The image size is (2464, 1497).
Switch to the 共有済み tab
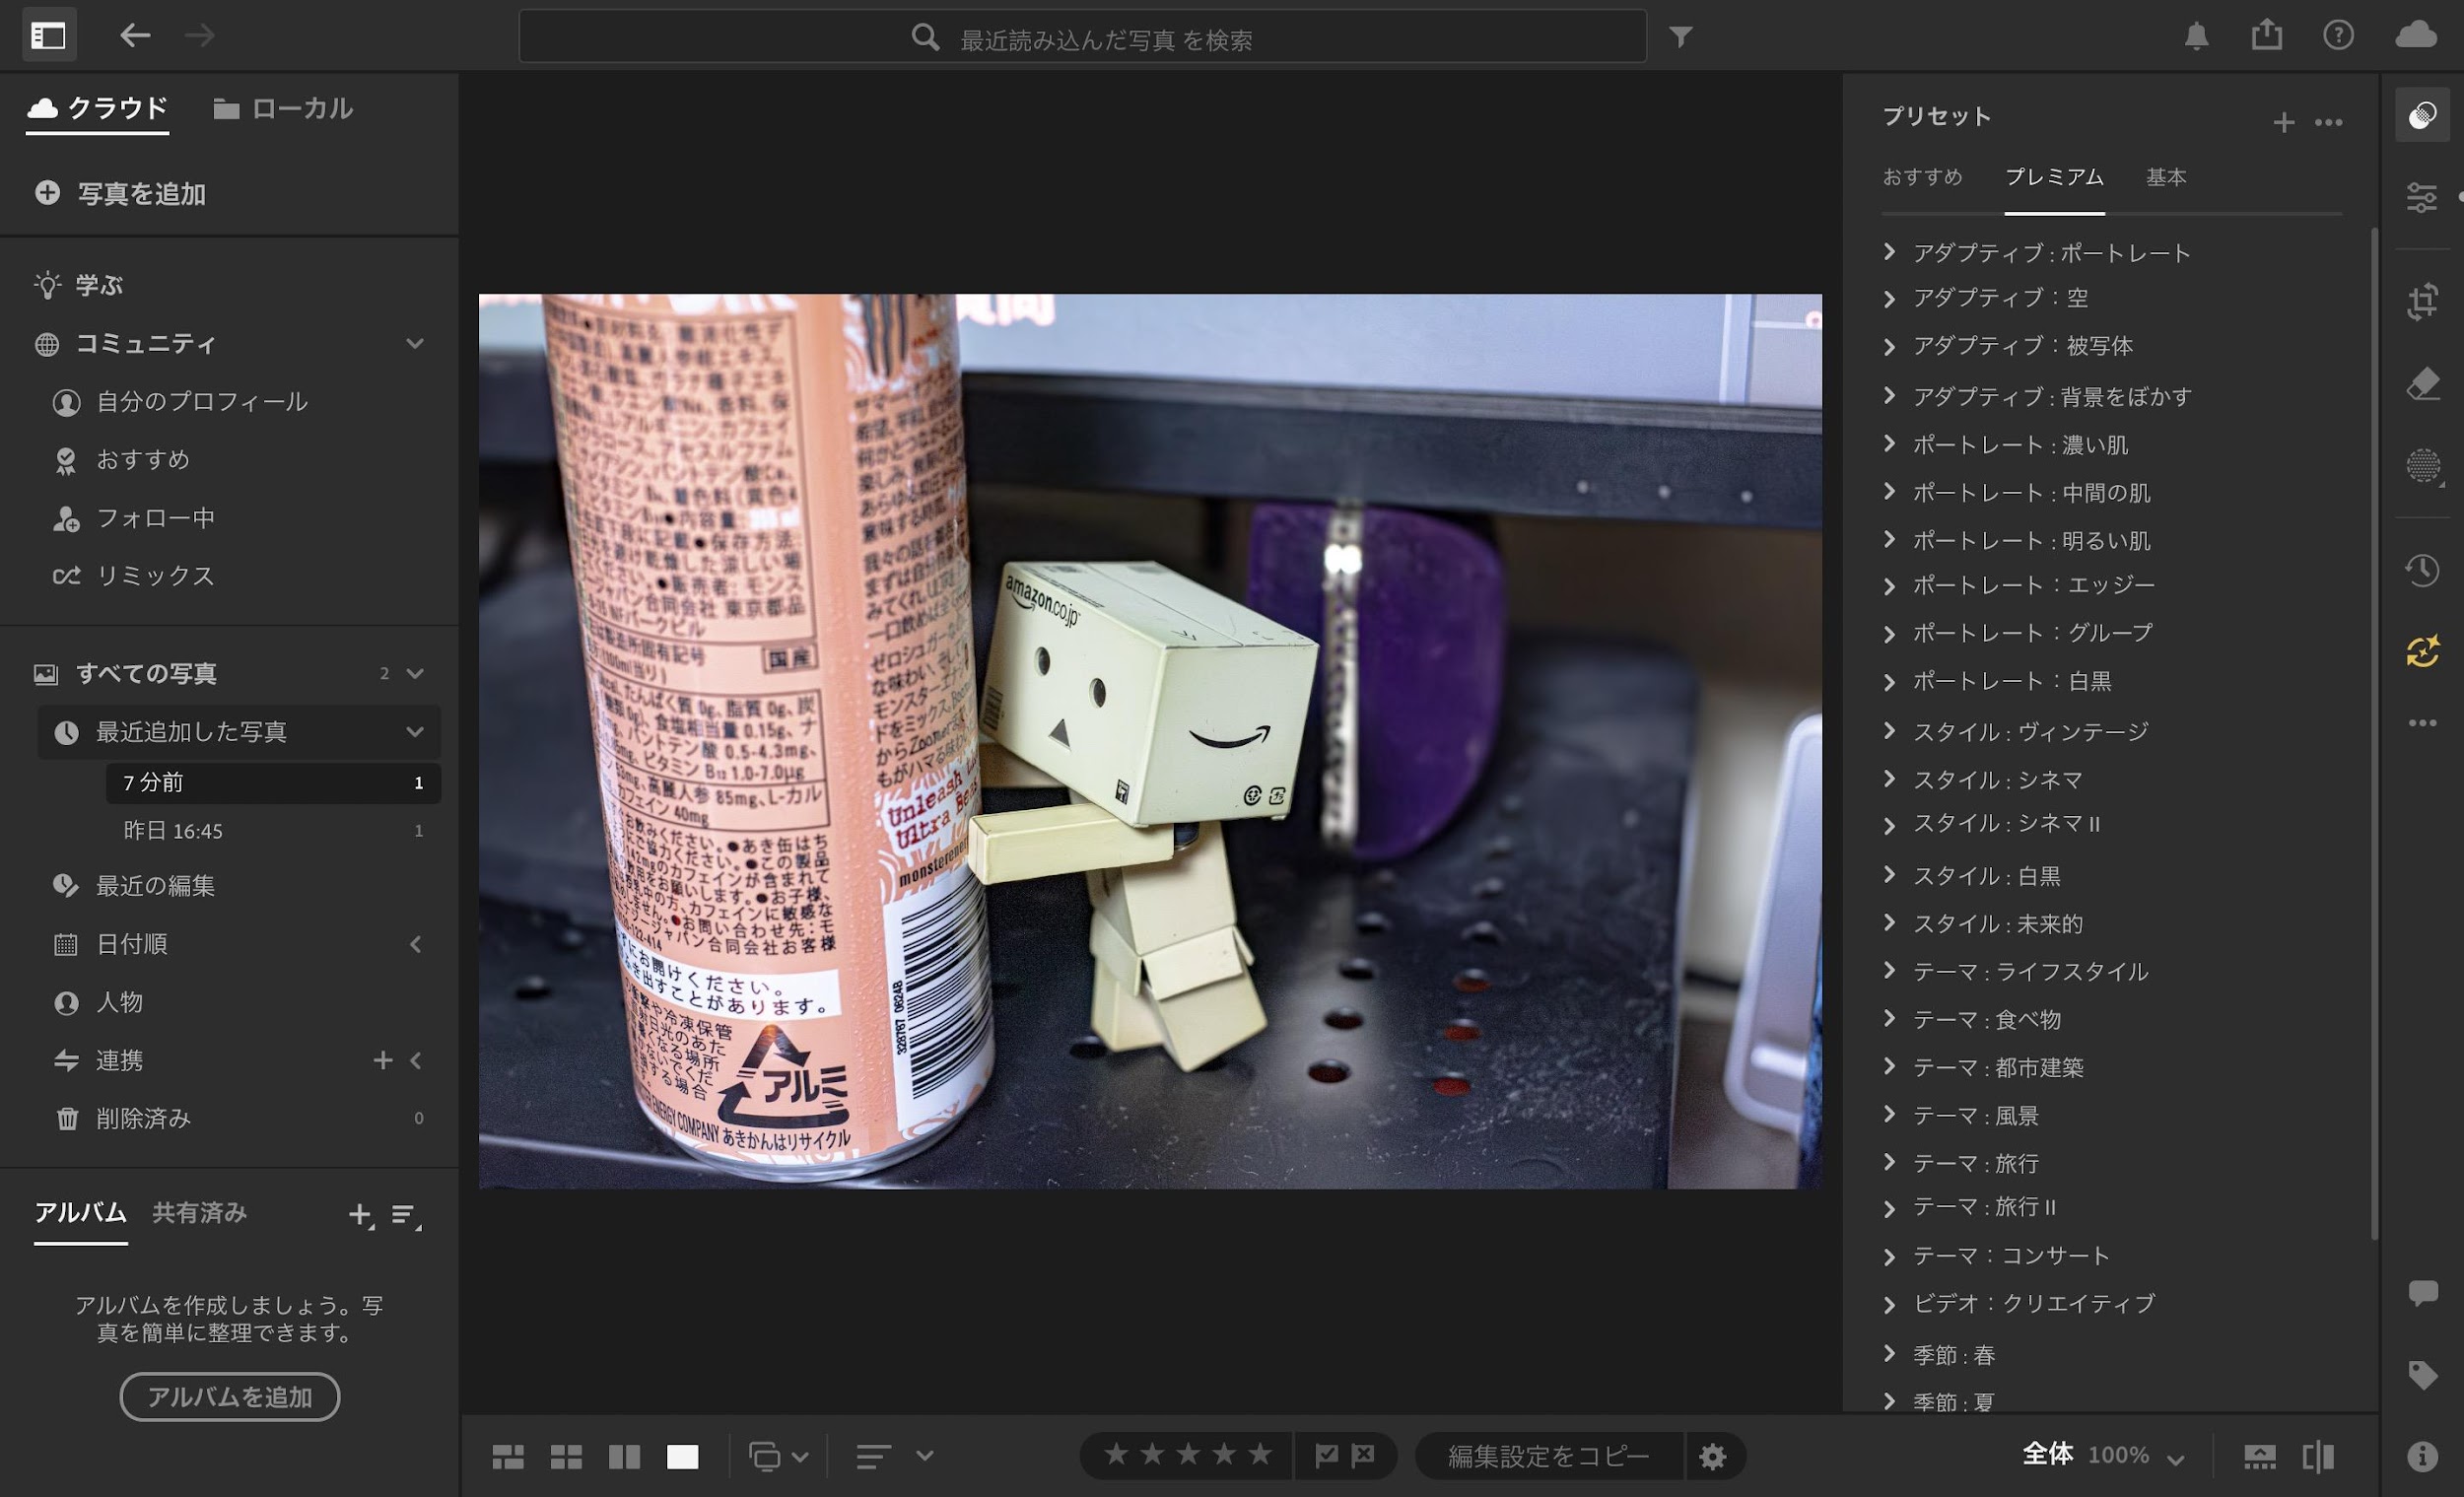199,1212
